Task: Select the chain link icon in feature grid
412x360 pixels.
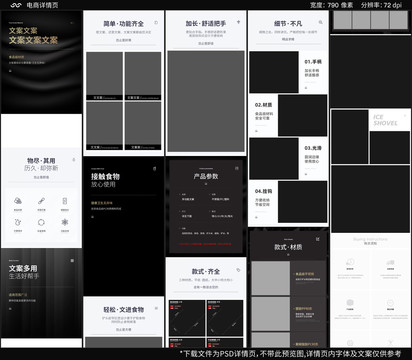Action: click(41, 201)
